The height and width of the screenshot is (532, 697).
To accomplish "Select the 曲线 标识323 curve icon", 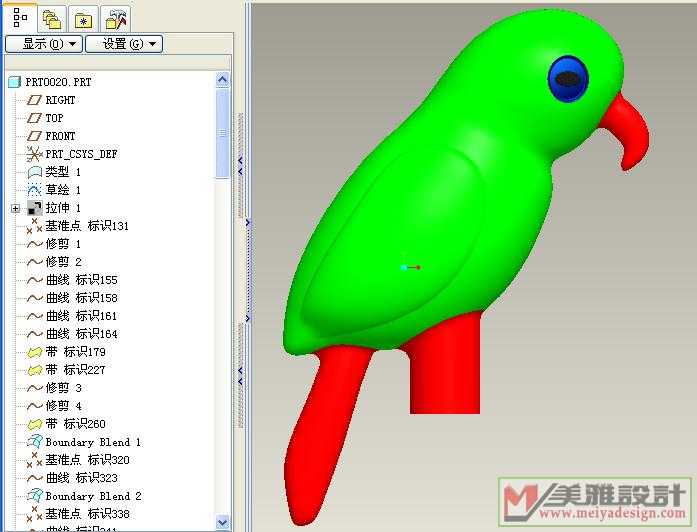I will click(34, 478).
